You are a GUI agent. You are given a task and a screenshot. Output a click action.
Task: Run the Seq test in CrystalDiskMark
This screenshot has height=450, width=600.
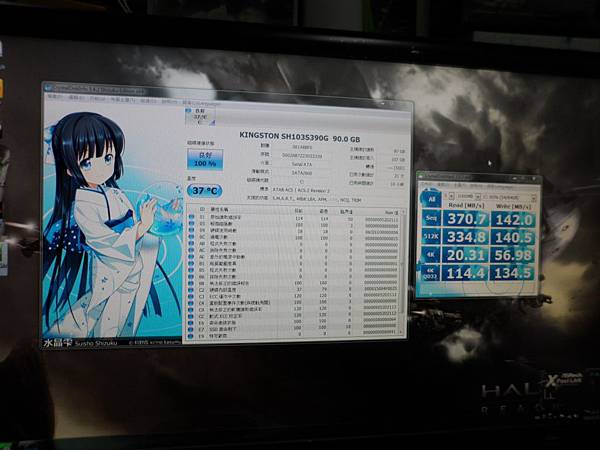pos(431,218)
